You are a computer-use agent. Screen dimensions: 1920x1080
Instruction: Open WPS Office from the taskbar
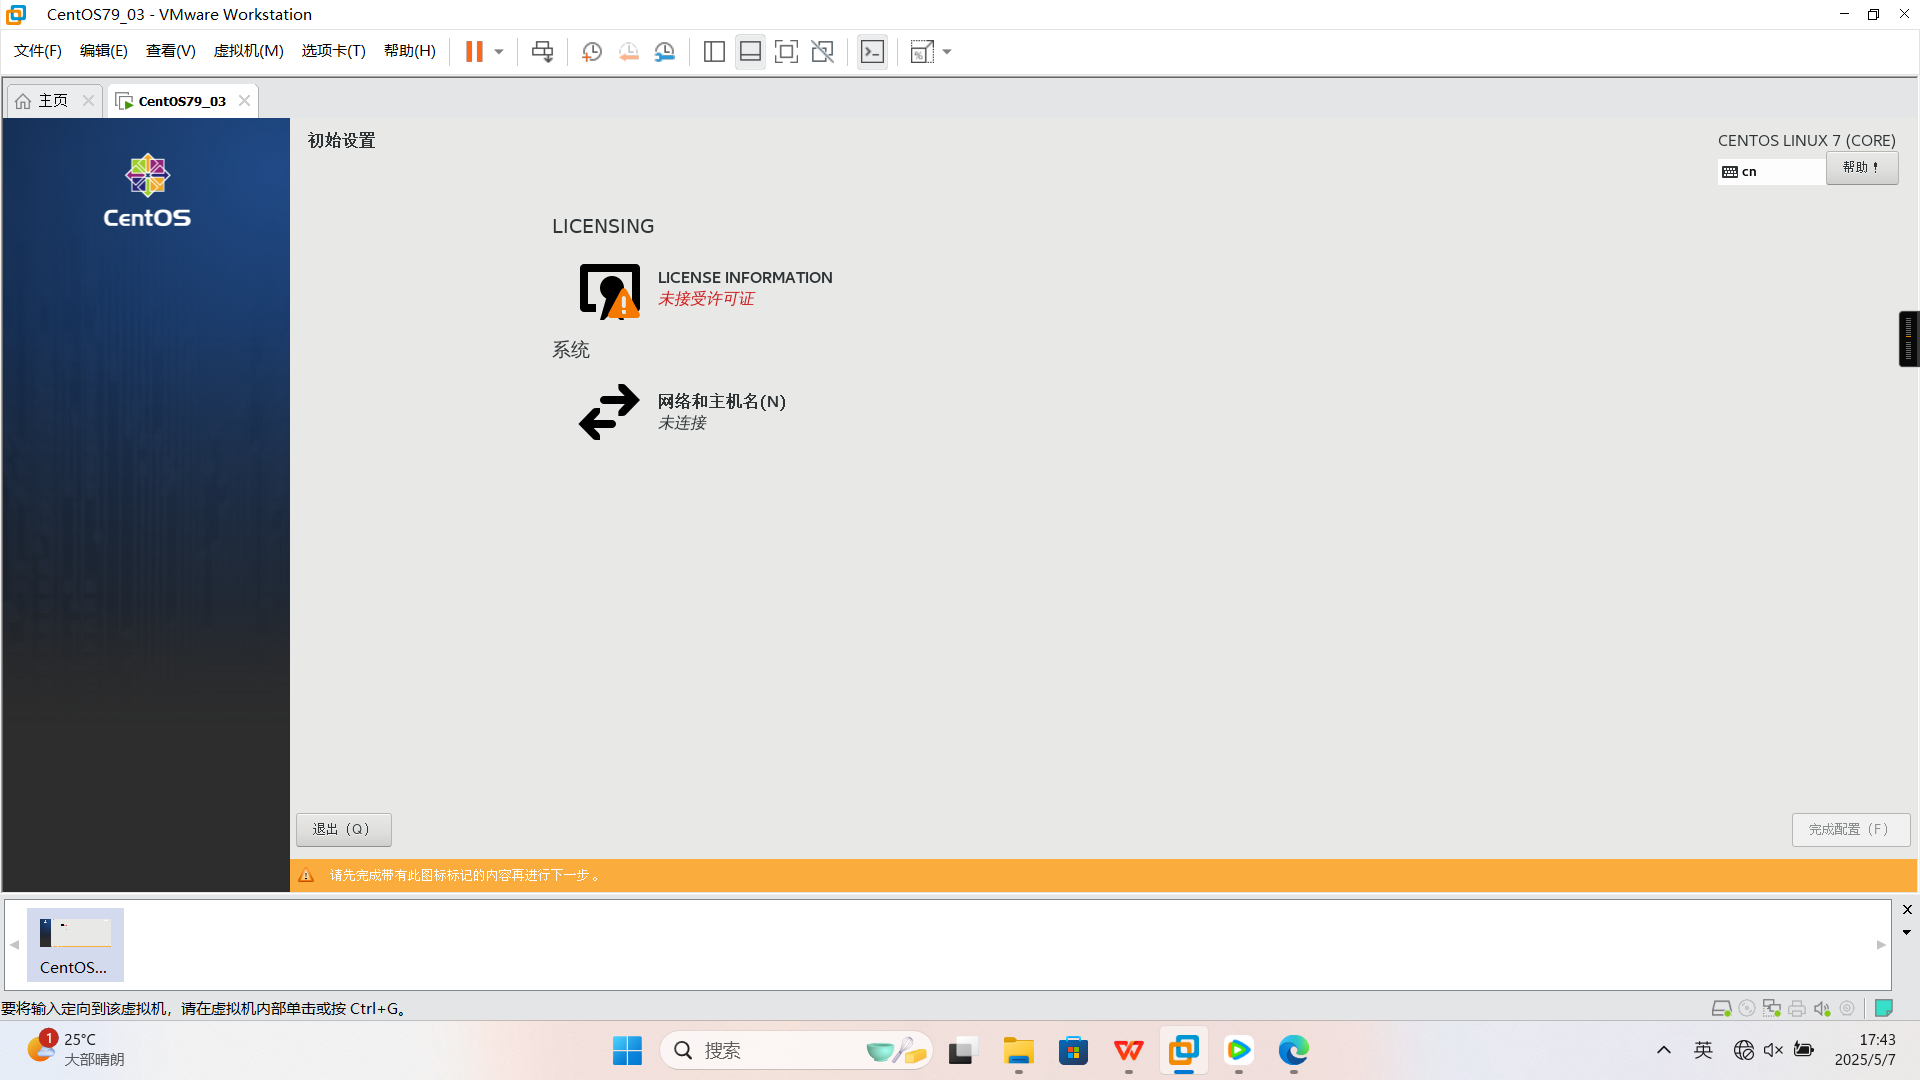1128,1050
